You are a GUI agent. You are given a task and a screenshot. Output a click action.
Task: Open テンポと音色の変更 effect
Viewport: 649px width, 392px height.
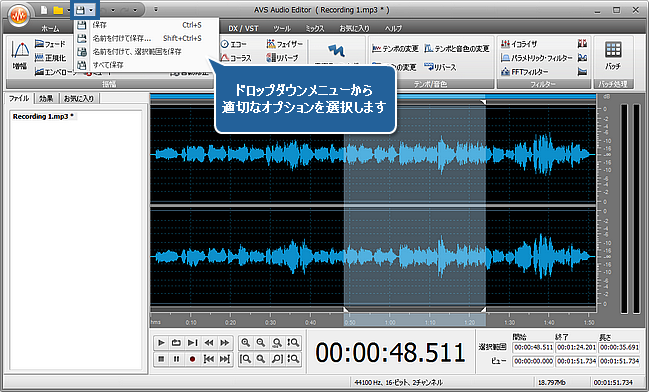pos(457,48)
